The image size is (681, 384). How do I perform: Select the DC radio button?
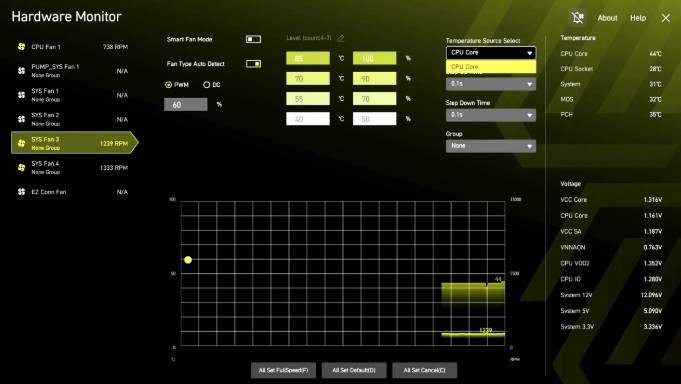coord(206,85)
